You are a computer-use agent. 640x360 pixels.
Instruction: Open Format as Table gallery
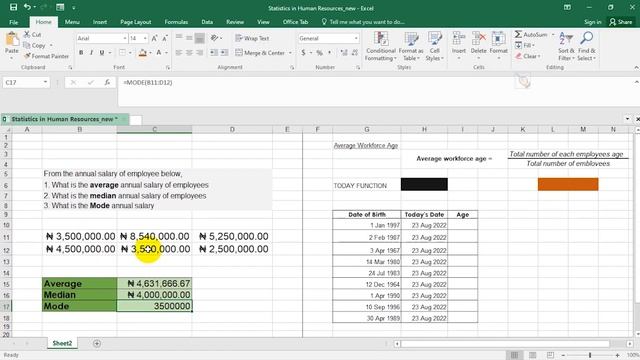coord(411,47)
